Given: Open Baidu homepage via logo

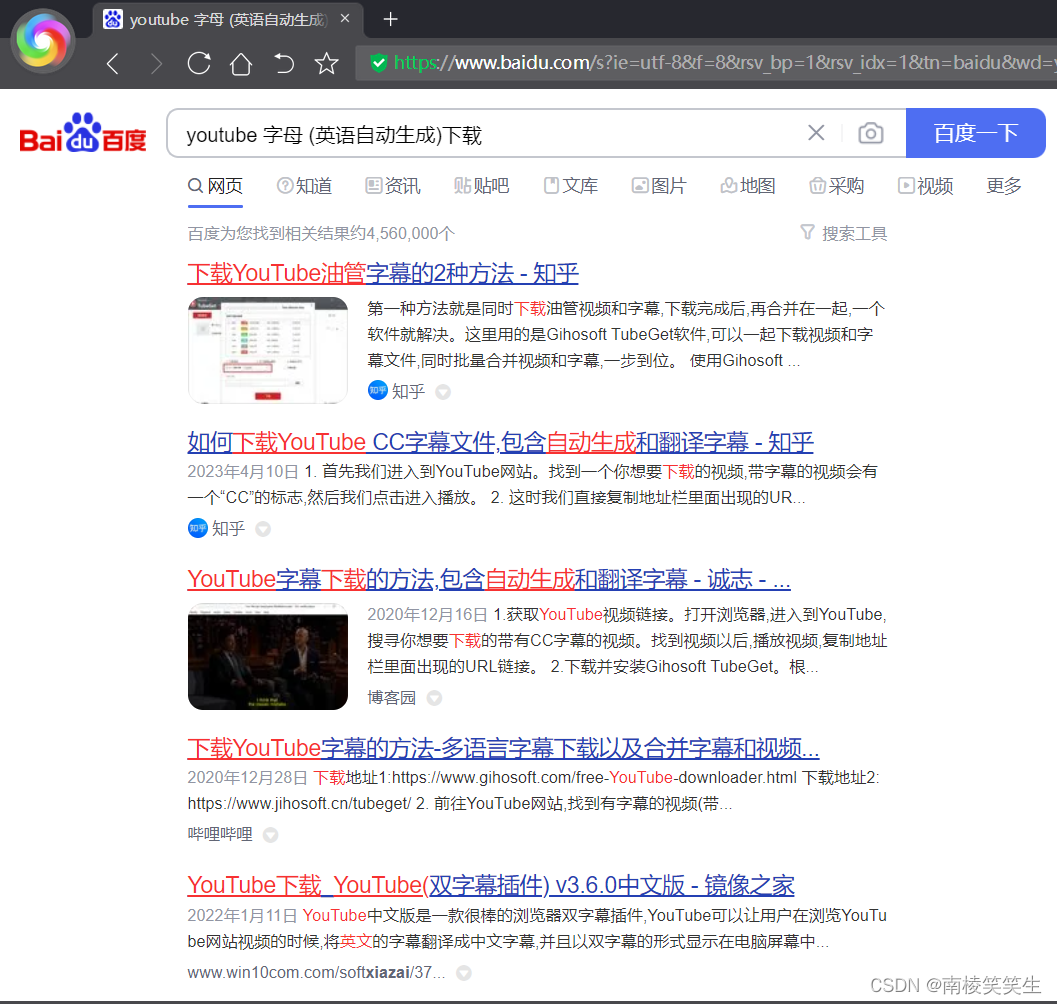Looking at the screenshot, I should [83, 133].
